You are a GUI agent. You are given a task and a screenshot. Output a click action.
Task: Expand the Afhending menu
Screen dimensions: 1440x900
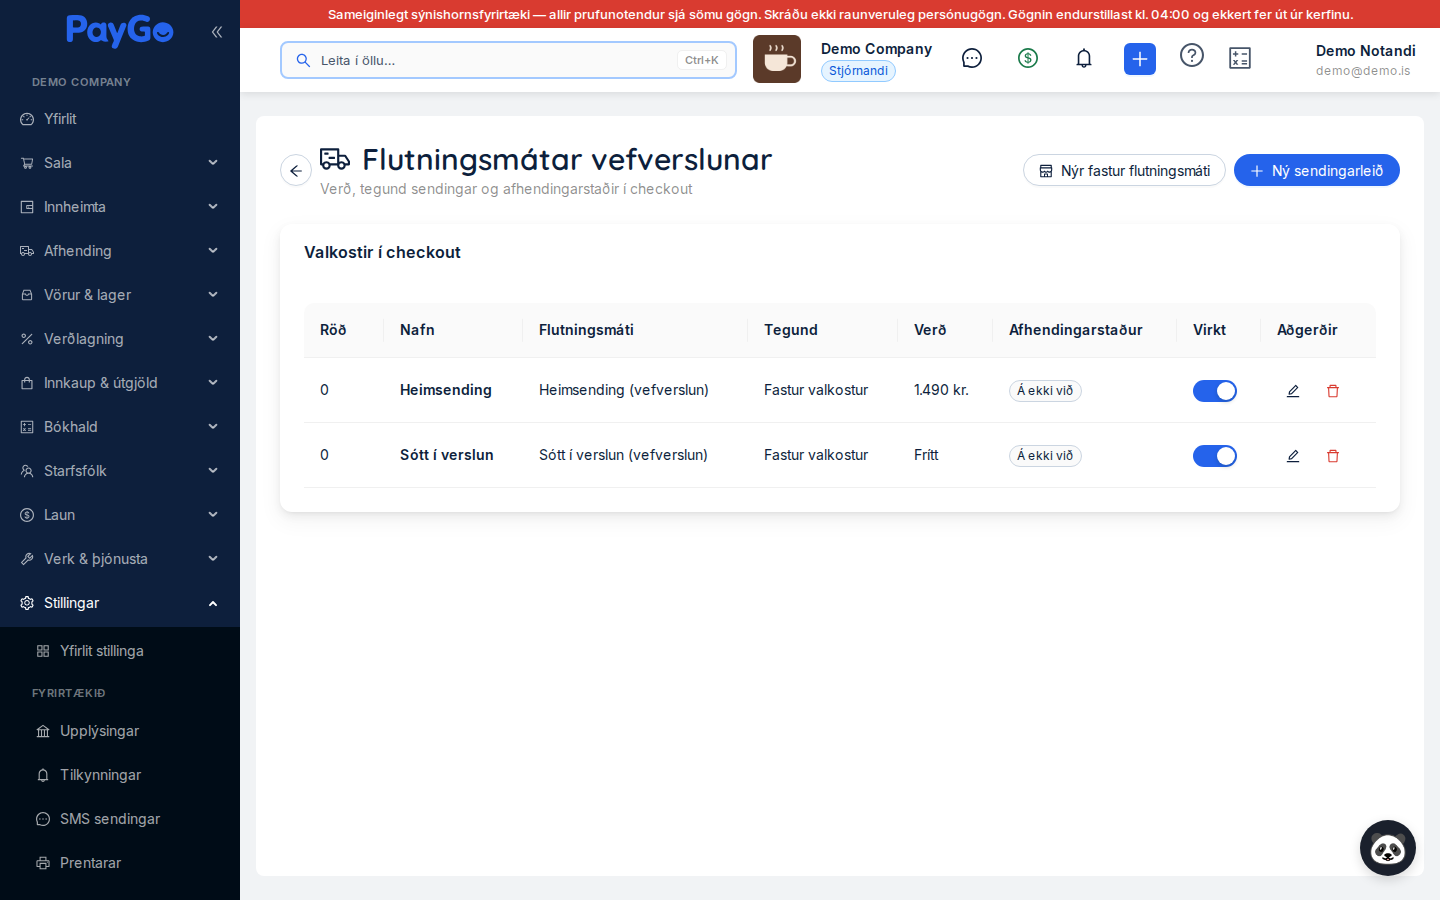coord(120,251)
